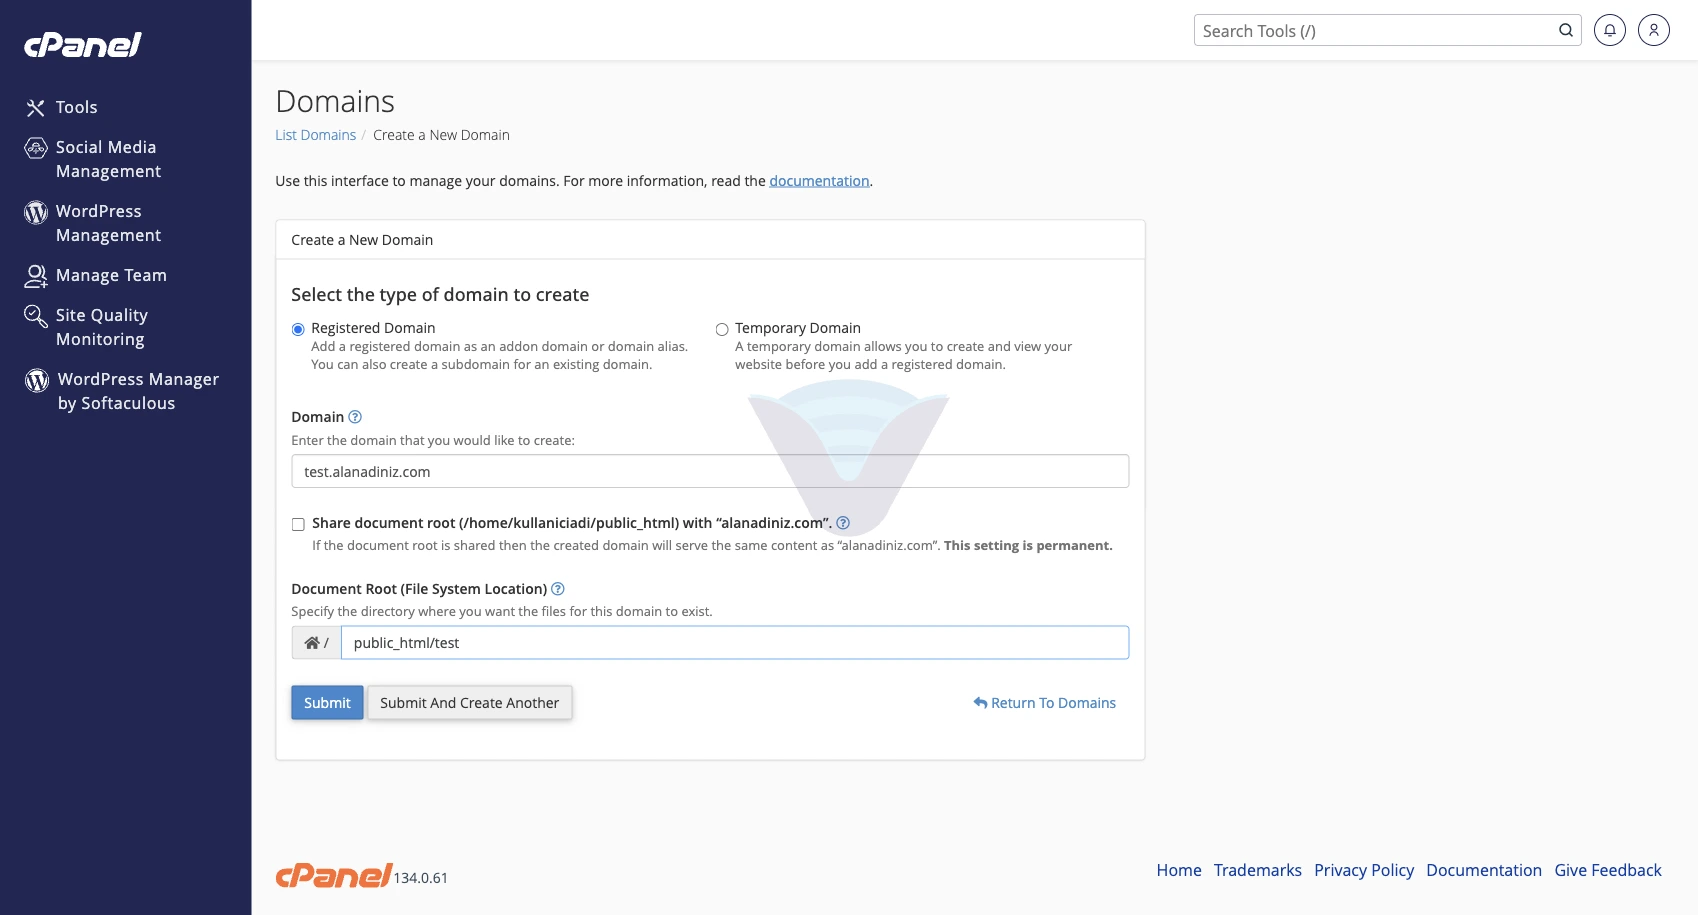Click the WordPress Manager by Softaculous label
1698x915 pixels.
pos(138,391)
